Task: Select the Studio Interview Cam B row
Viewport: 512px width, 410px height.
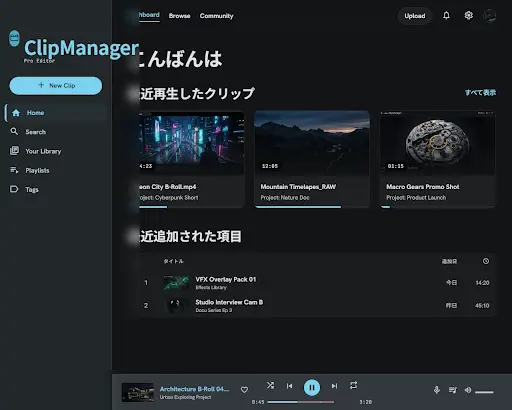Action: tap(317, 306)
